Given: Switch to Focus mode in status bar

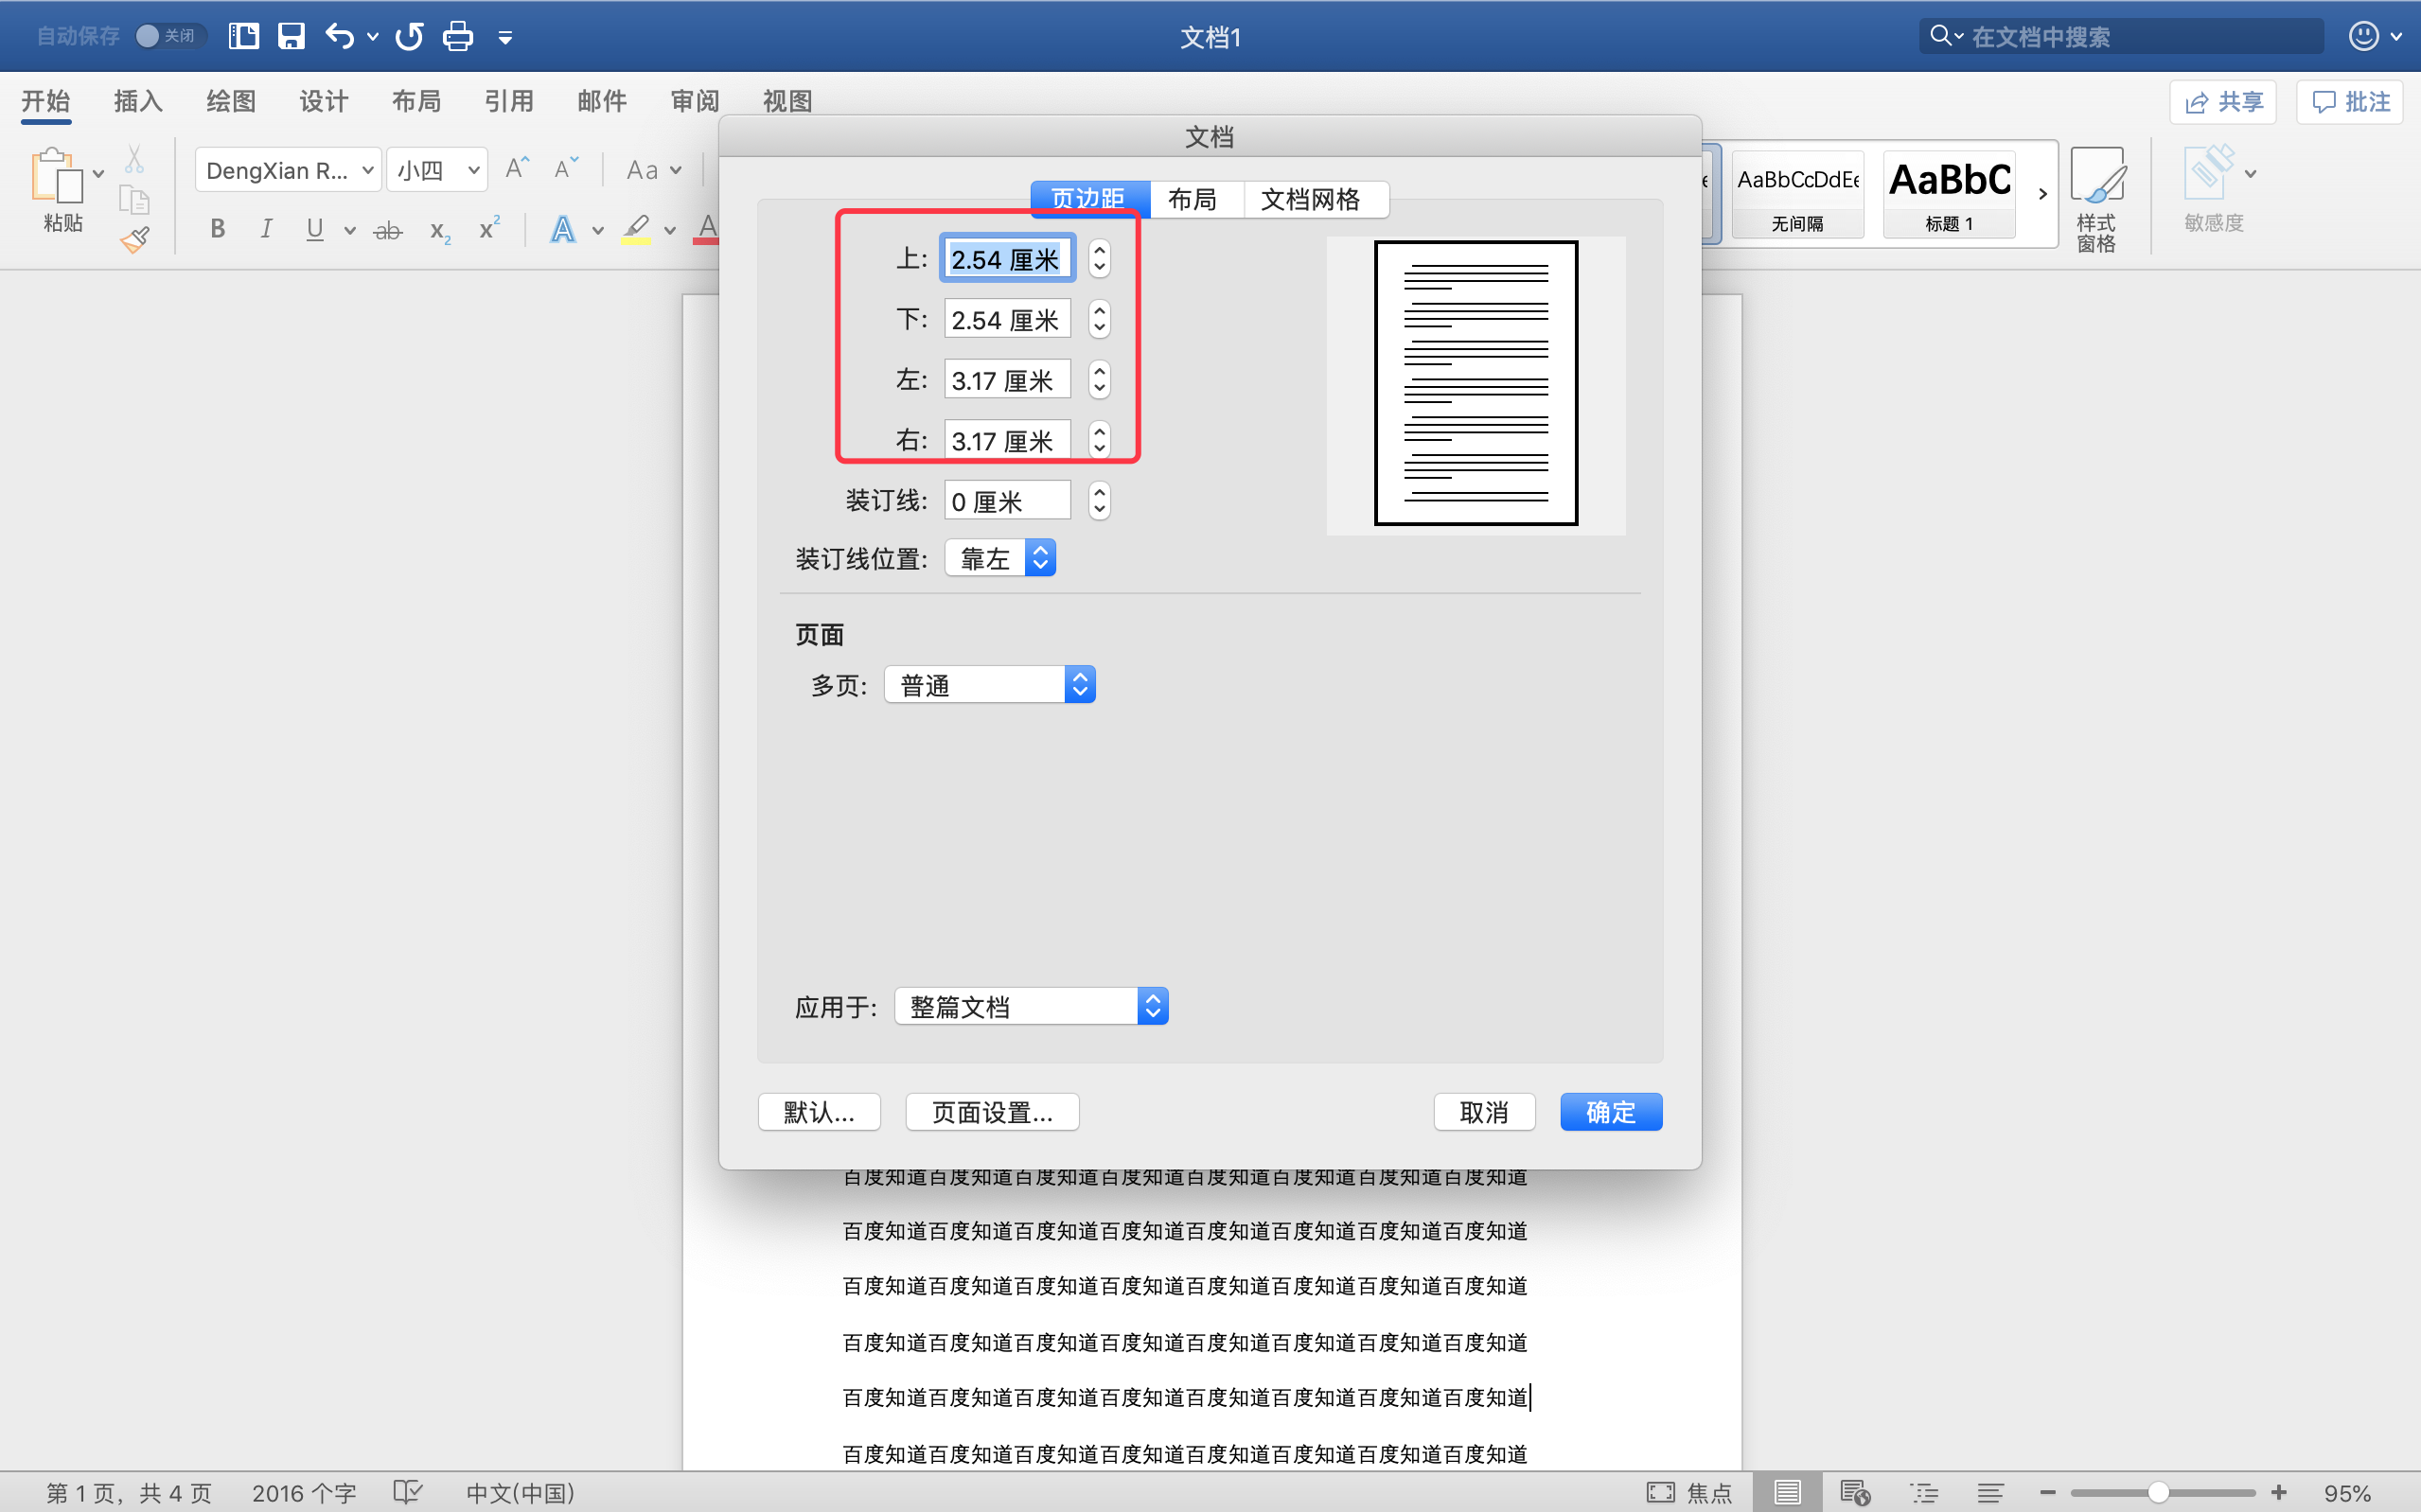Looking at the screenshot, I should coord(1689,1493).
